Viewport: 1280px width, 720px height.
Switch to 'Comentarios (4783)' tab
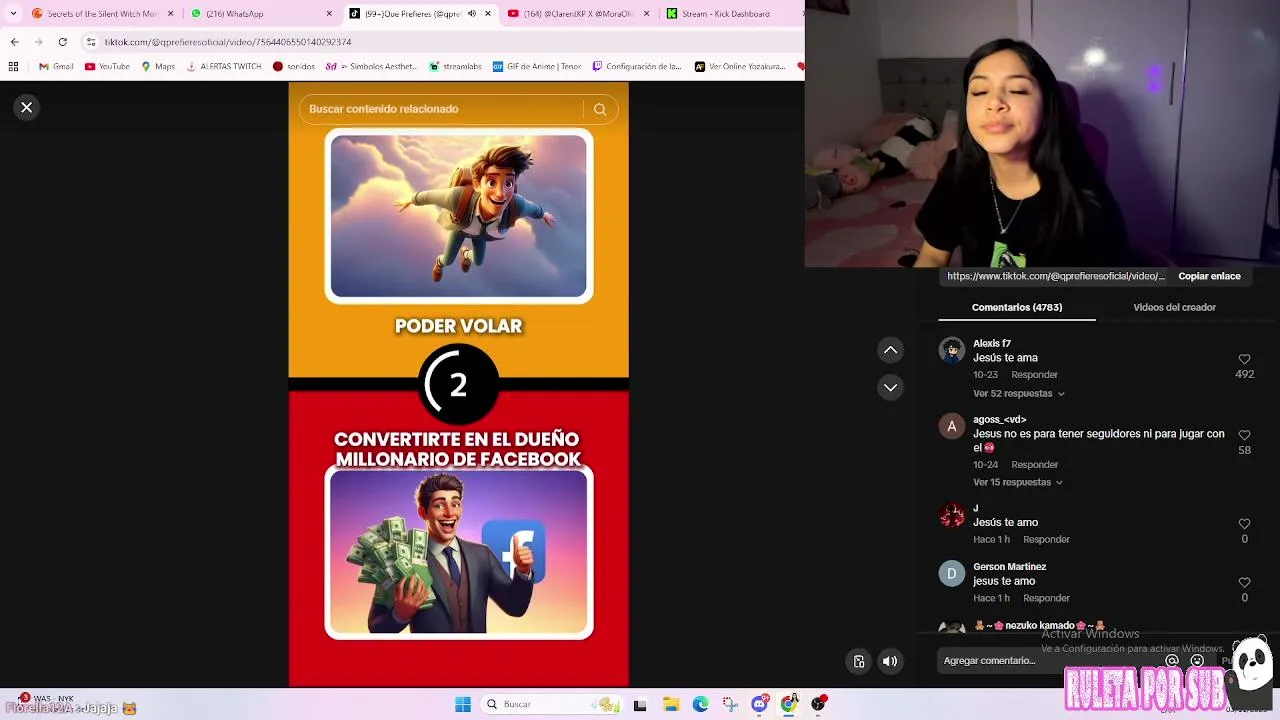(1017, 307)
